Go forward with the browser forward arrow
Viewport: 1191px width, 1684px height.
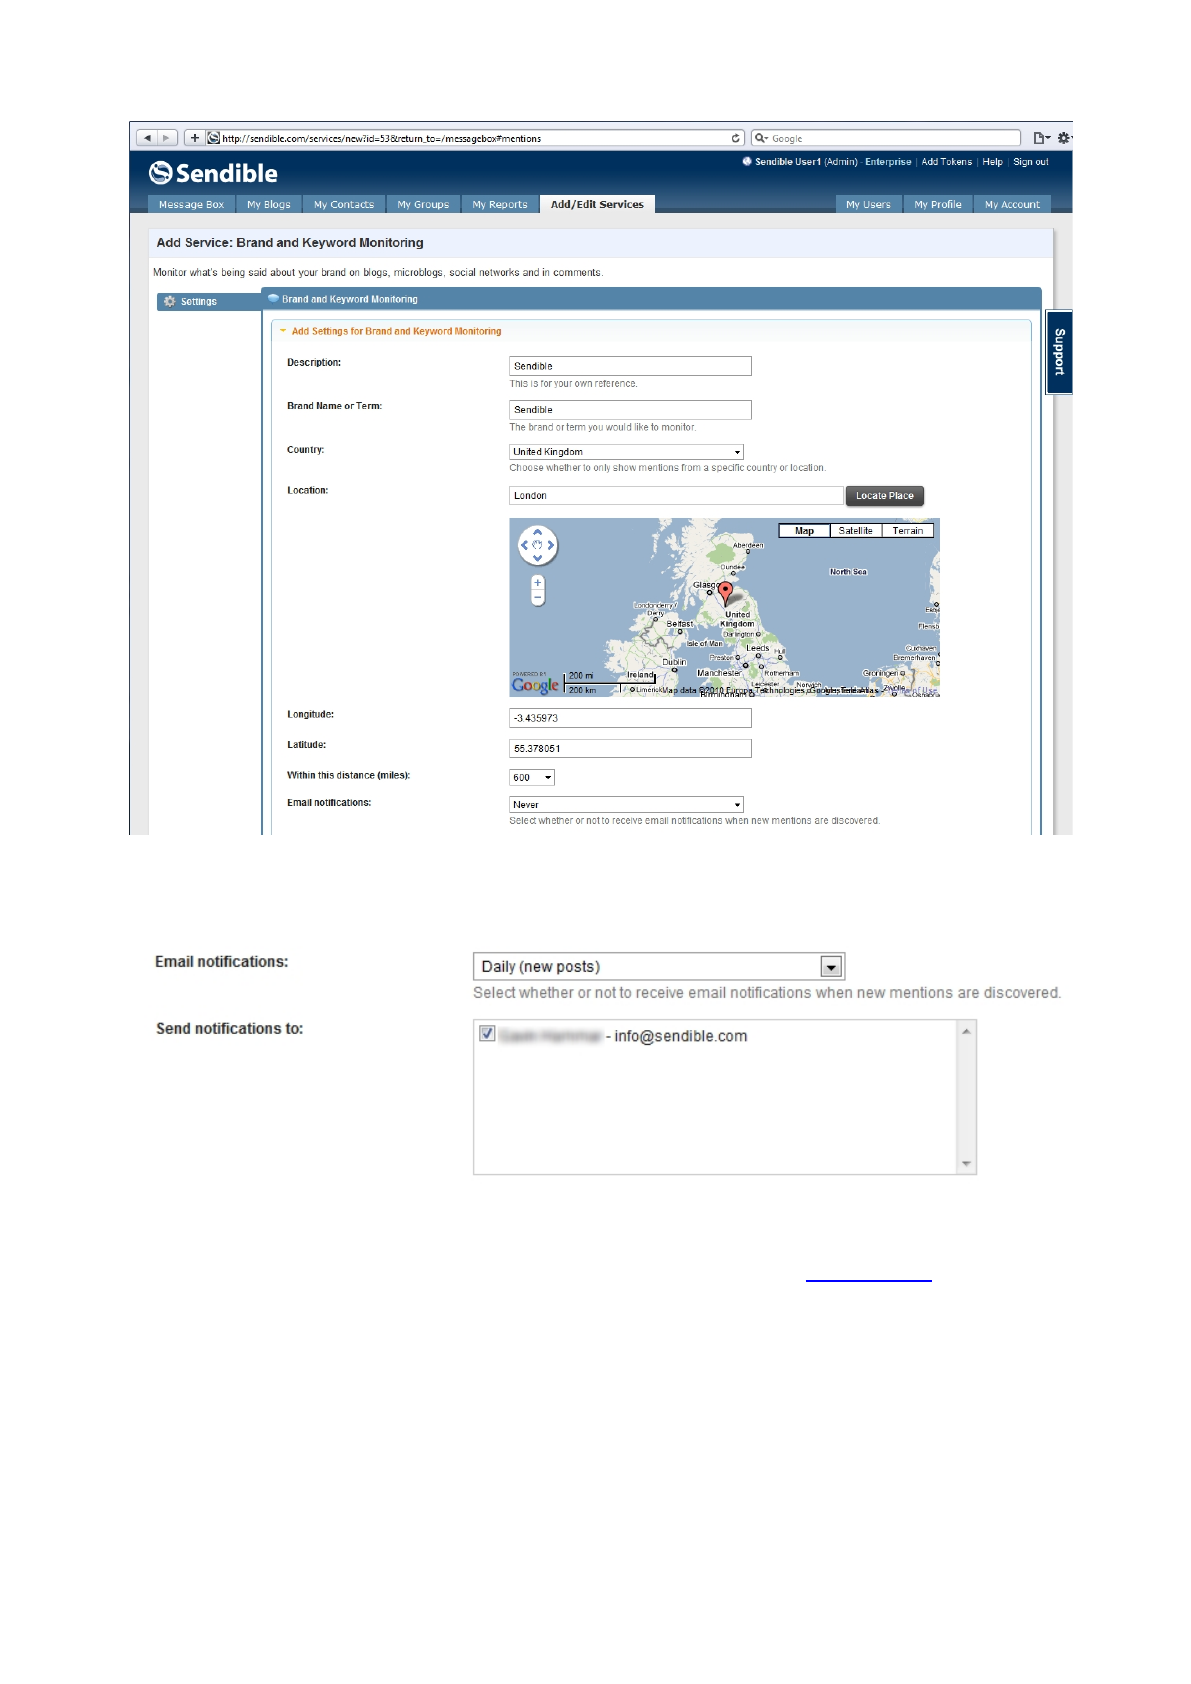click(x=167, y=138)
